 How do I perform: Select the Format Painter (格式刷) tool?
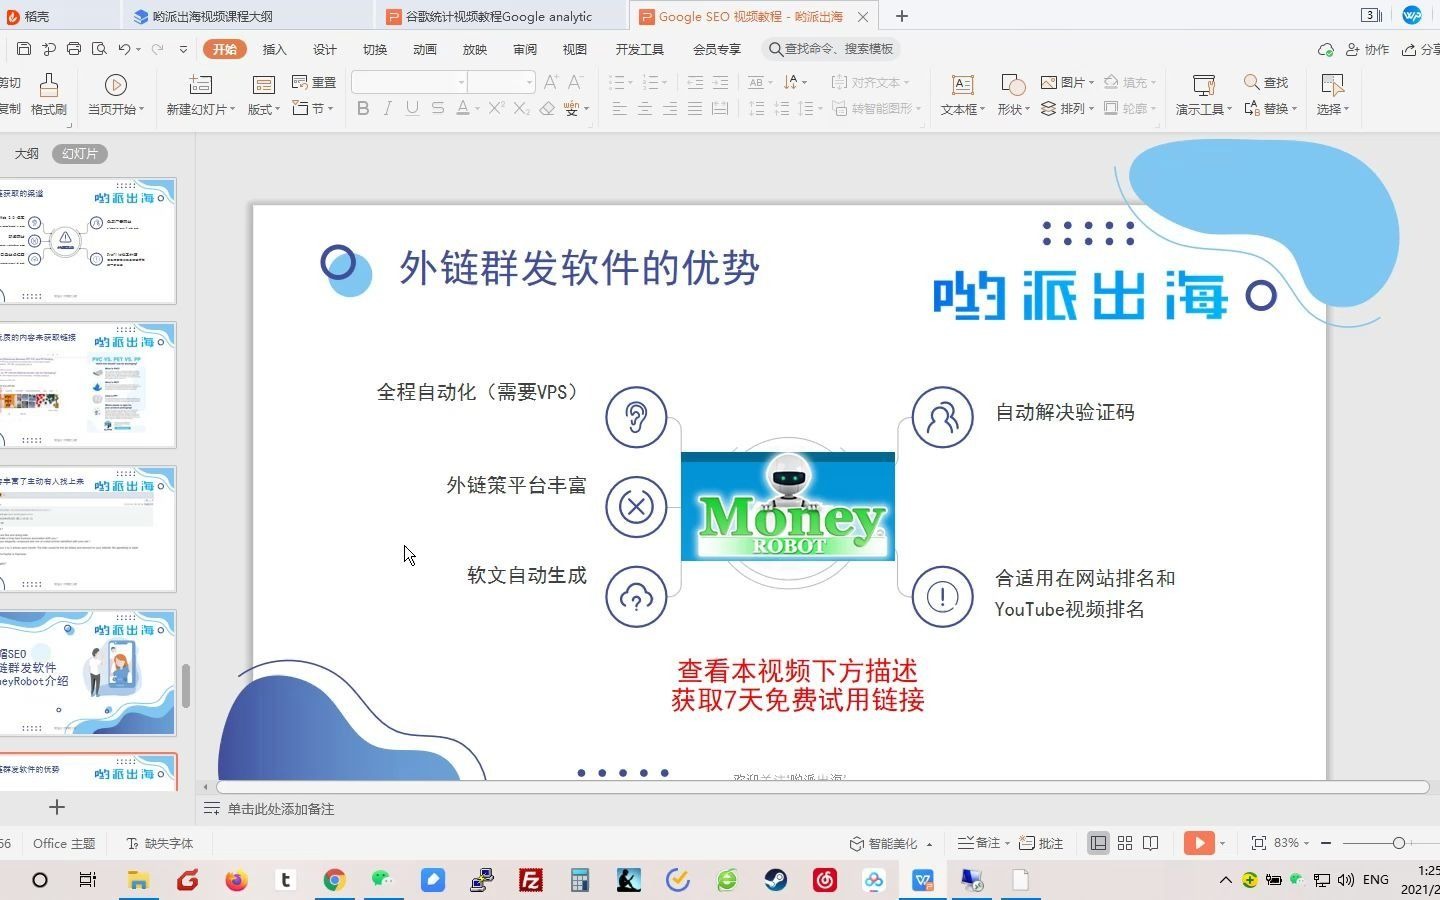(x=48, y=95)
